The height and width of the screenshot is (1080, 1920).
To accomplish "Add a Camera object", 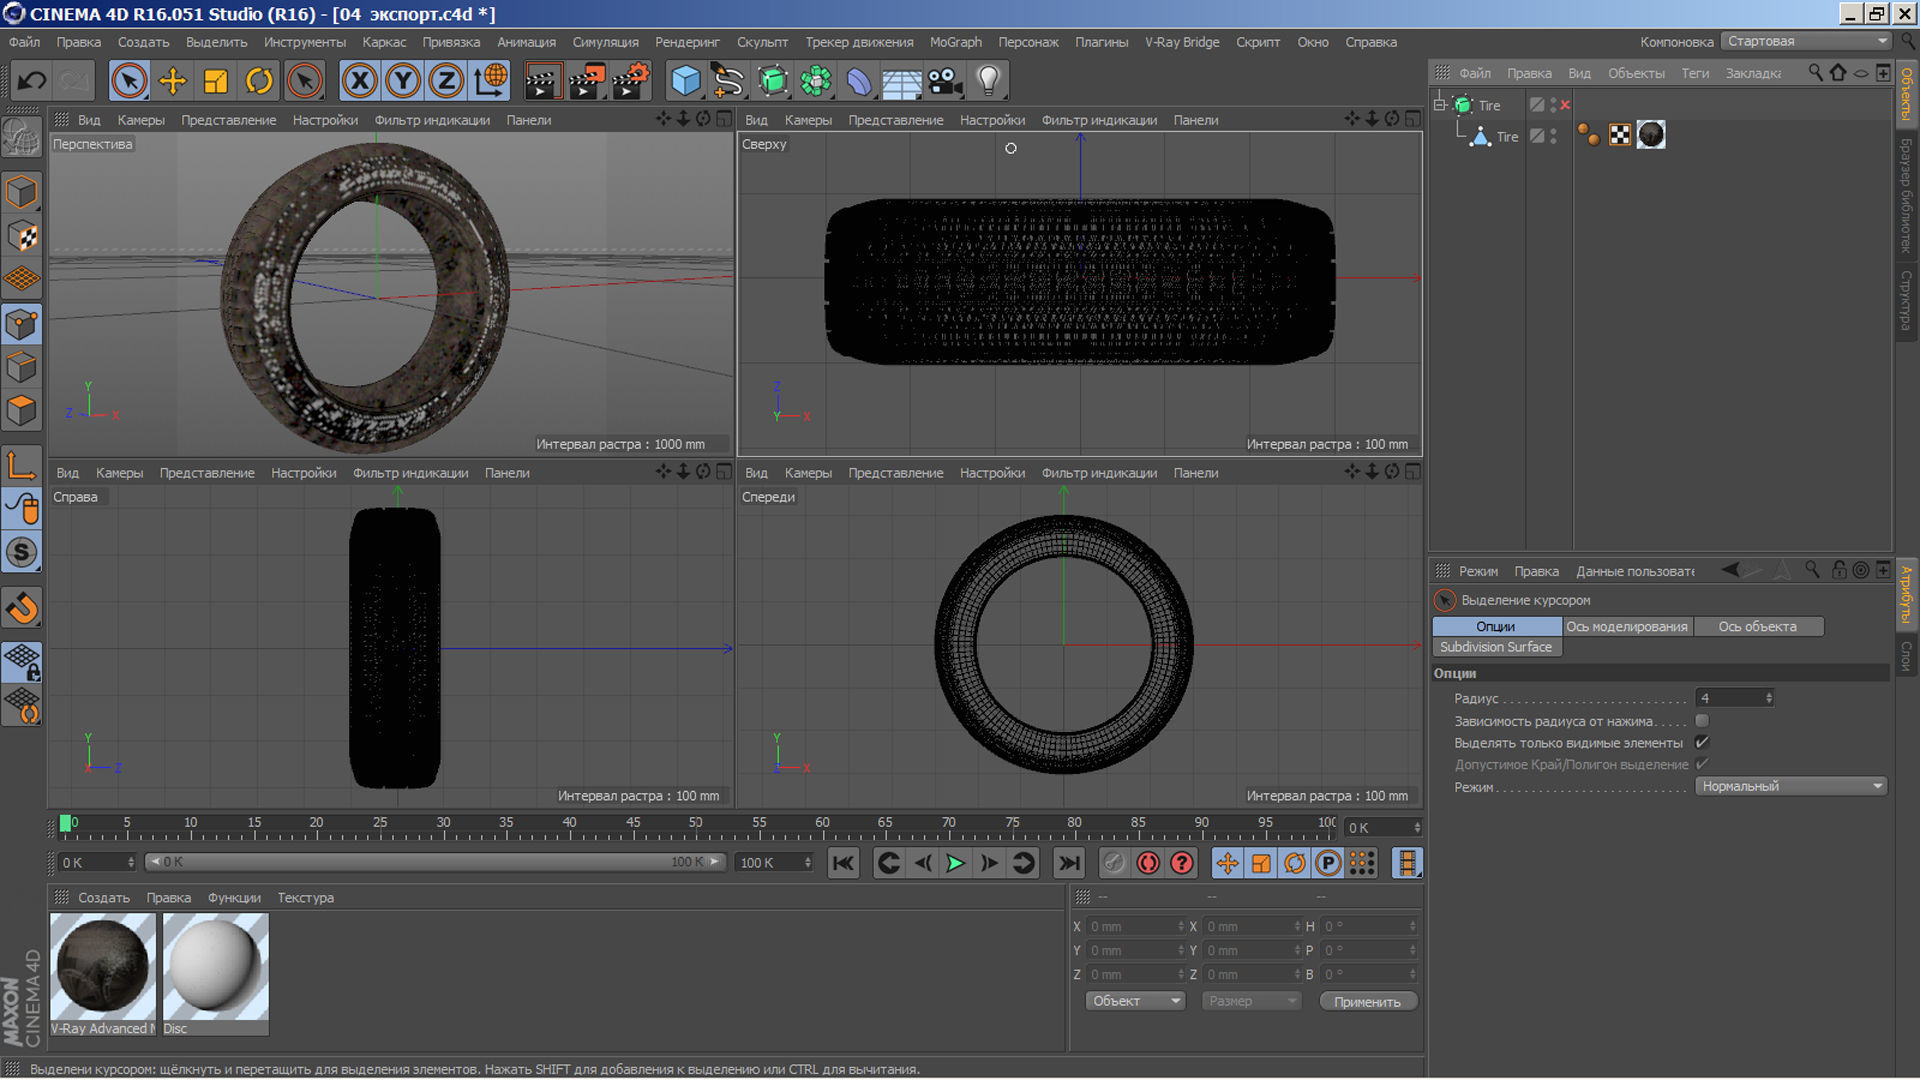I will (945, 81).
